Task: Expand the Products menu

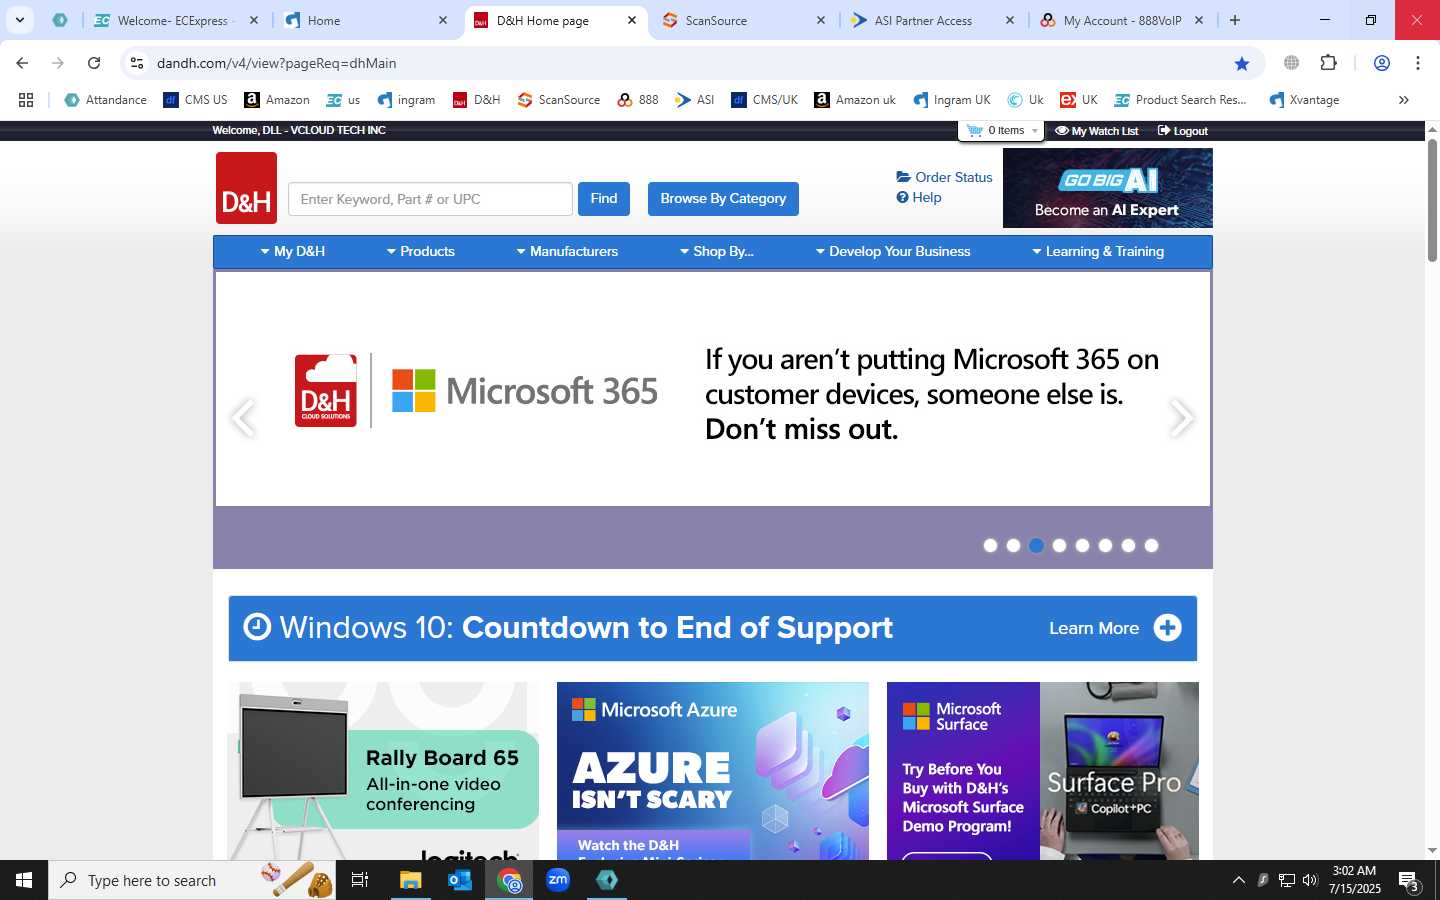Action: [x=420, y=251]
